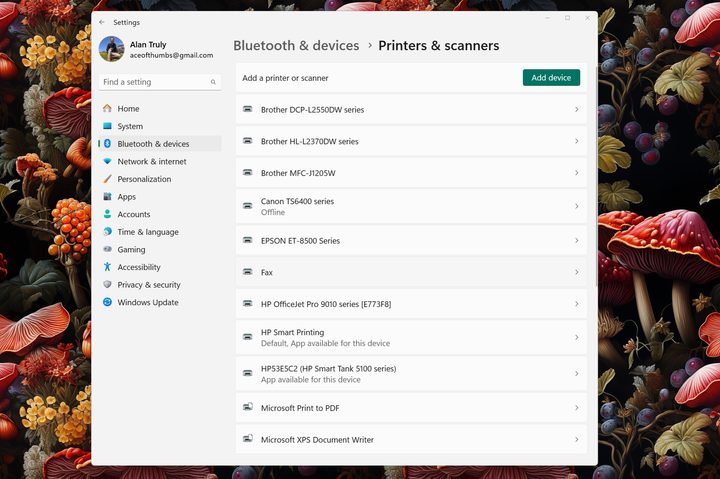The width and height of the screenshot is (720, 479).
Task: Open the Home settings page
Action: pyautogui.click(x=160, y=108)
